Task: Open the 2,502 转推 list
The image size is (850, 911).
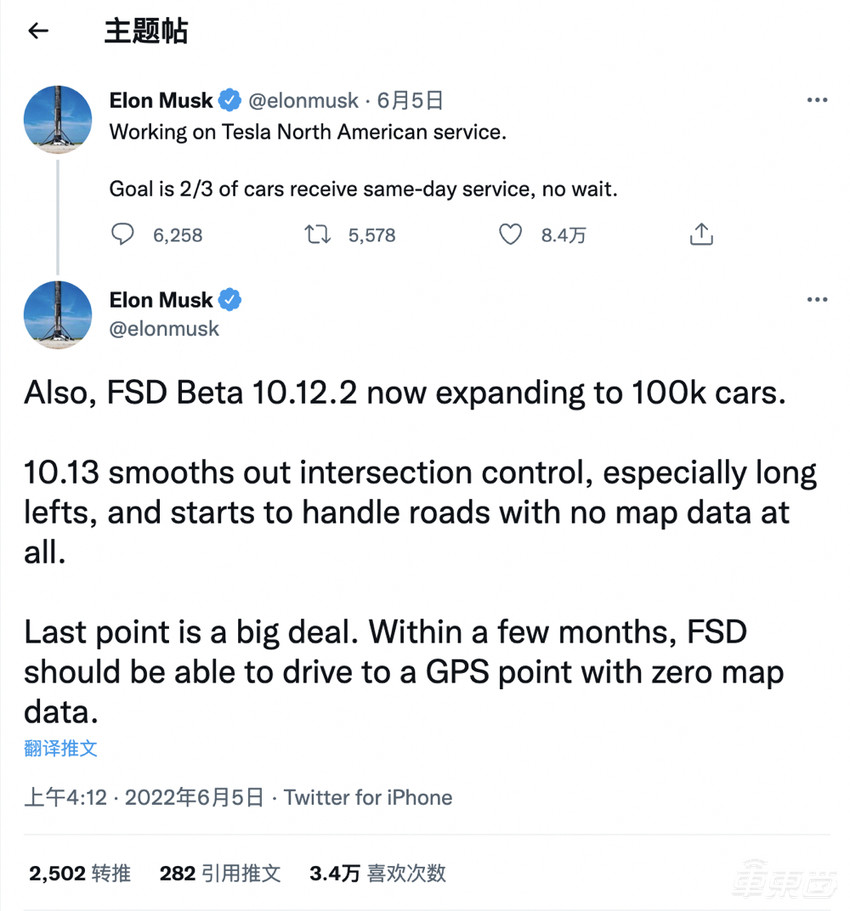Action: coord(78,872)
